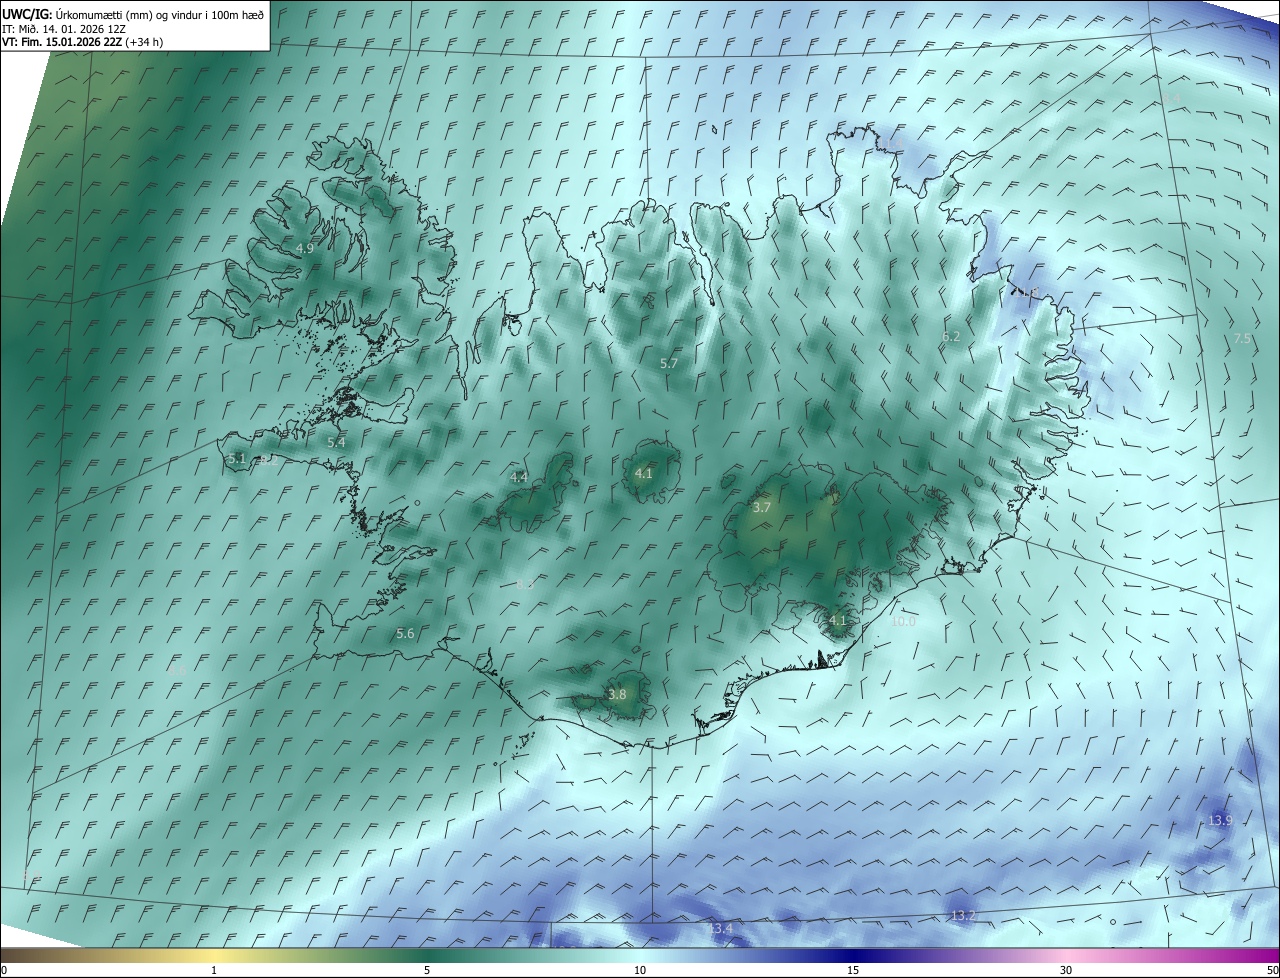Click the 'VT: Fim. 15.01.2026 22Z (+34 h)' line
1280x978 pixels.
[82, 42]
